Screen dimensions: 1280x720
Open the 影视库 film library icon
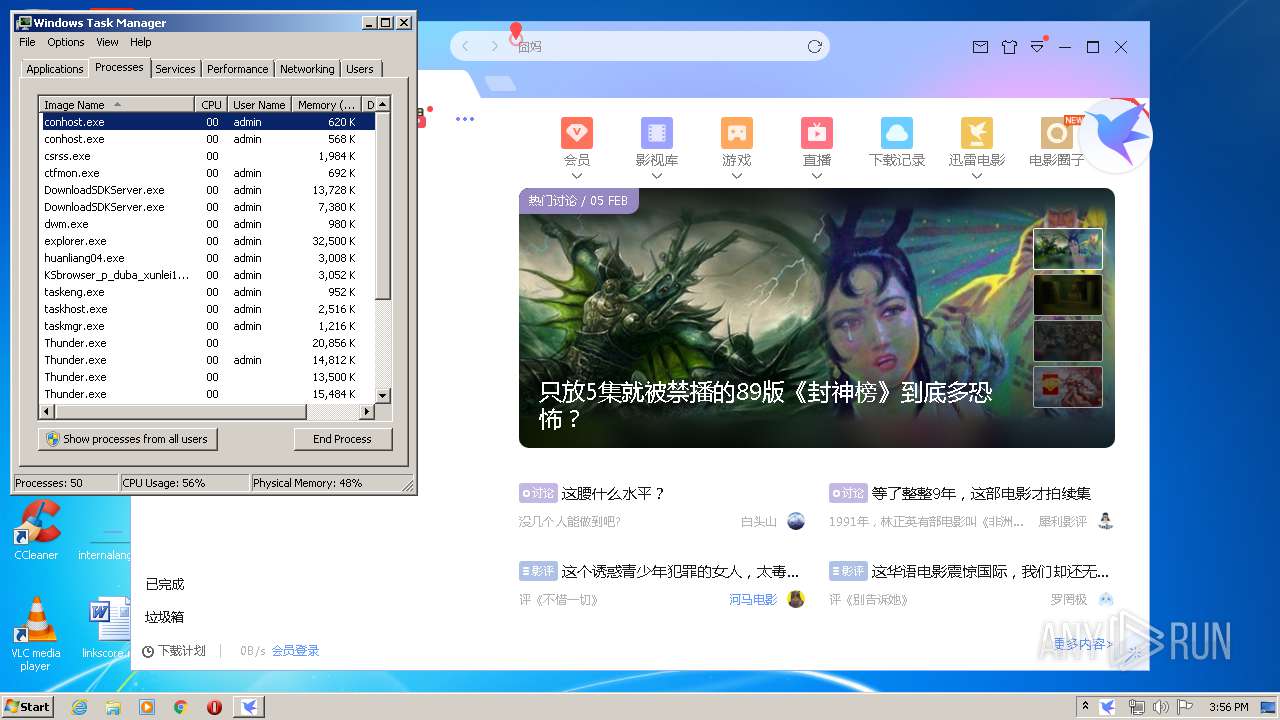(x=657, y=133)
